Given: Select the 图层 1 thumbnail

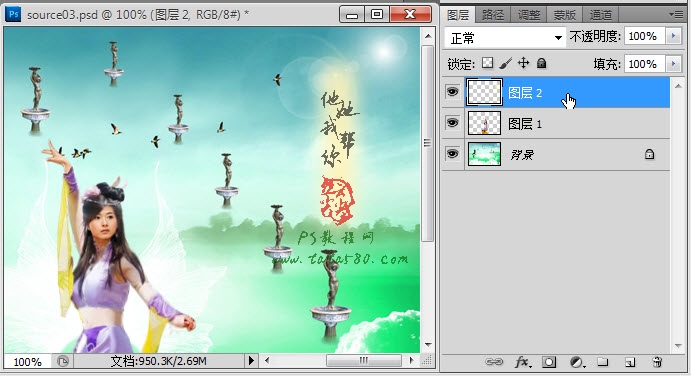Looking at the screenshot, I should point(484,123).
